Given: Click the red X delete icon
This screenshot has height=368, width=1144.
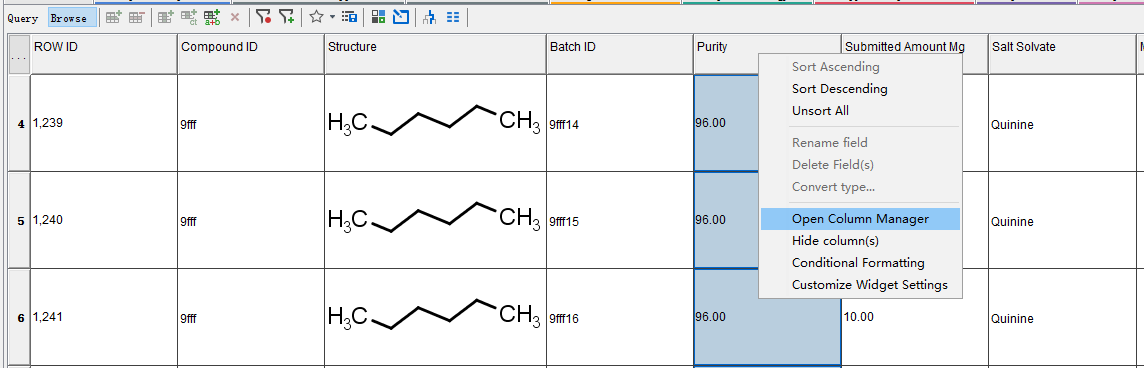Looking at the screenshot, I should [x=235, y=17].
